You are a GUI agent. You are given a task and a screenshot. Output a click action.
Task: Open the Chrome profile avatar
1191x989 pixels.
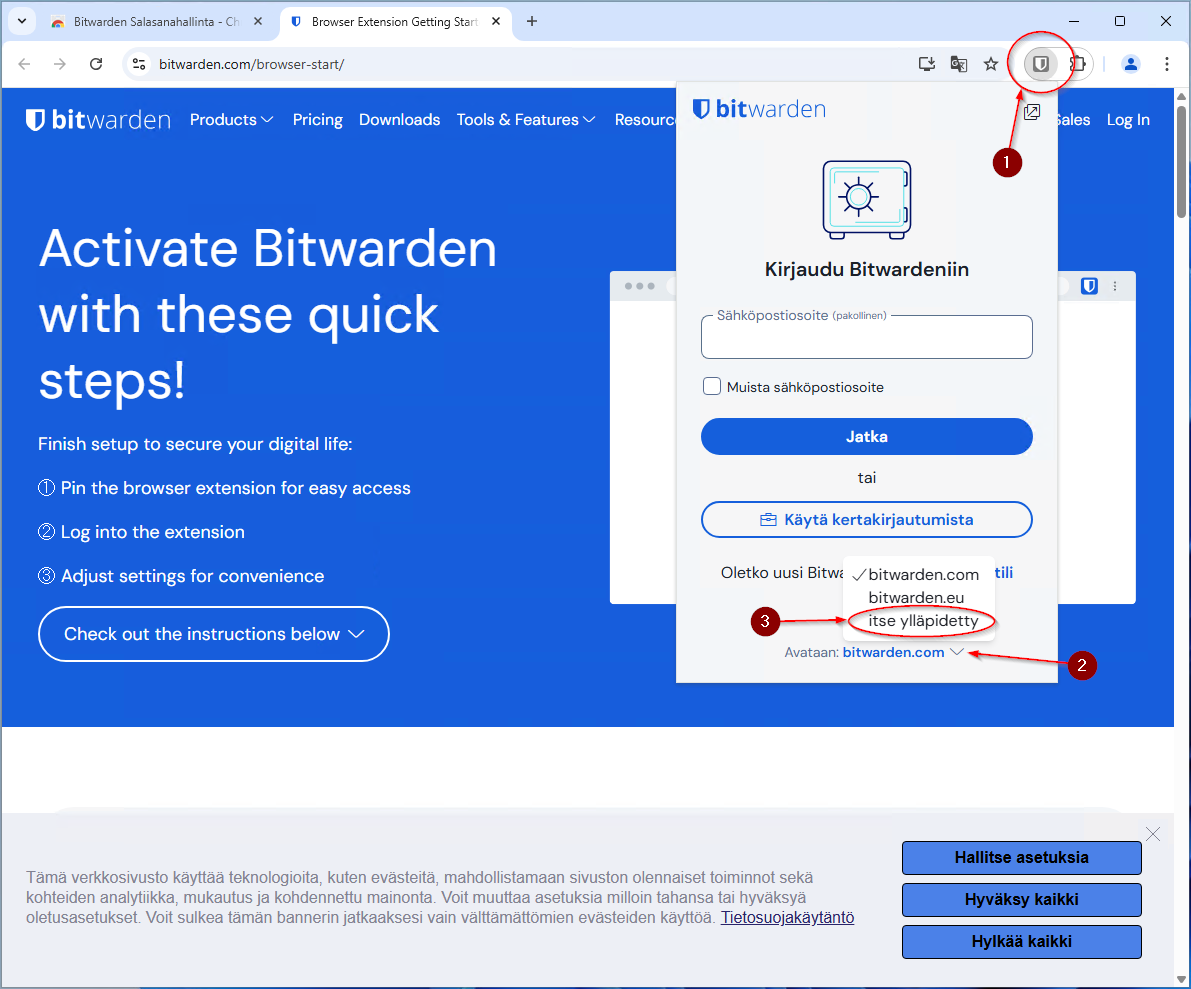[1131, 64]
